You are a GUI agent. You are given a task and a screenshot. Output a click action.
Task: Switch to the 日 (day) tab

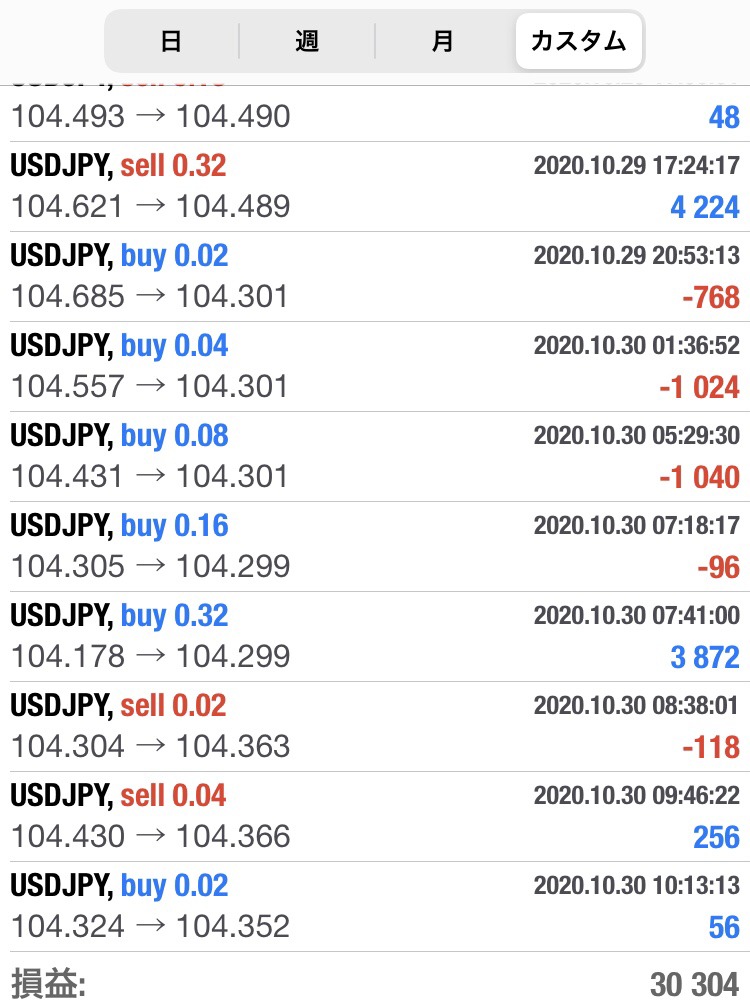click(171, 41)
